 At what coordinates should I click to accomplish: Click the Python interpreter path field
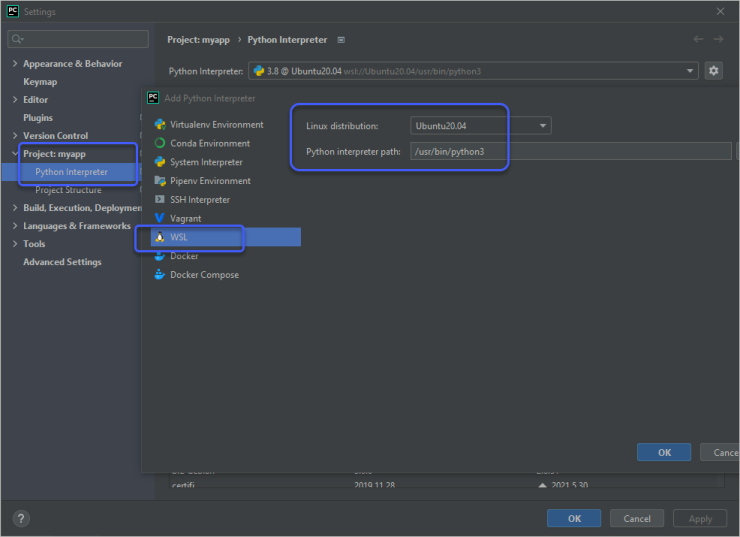(x=571, y=151)
